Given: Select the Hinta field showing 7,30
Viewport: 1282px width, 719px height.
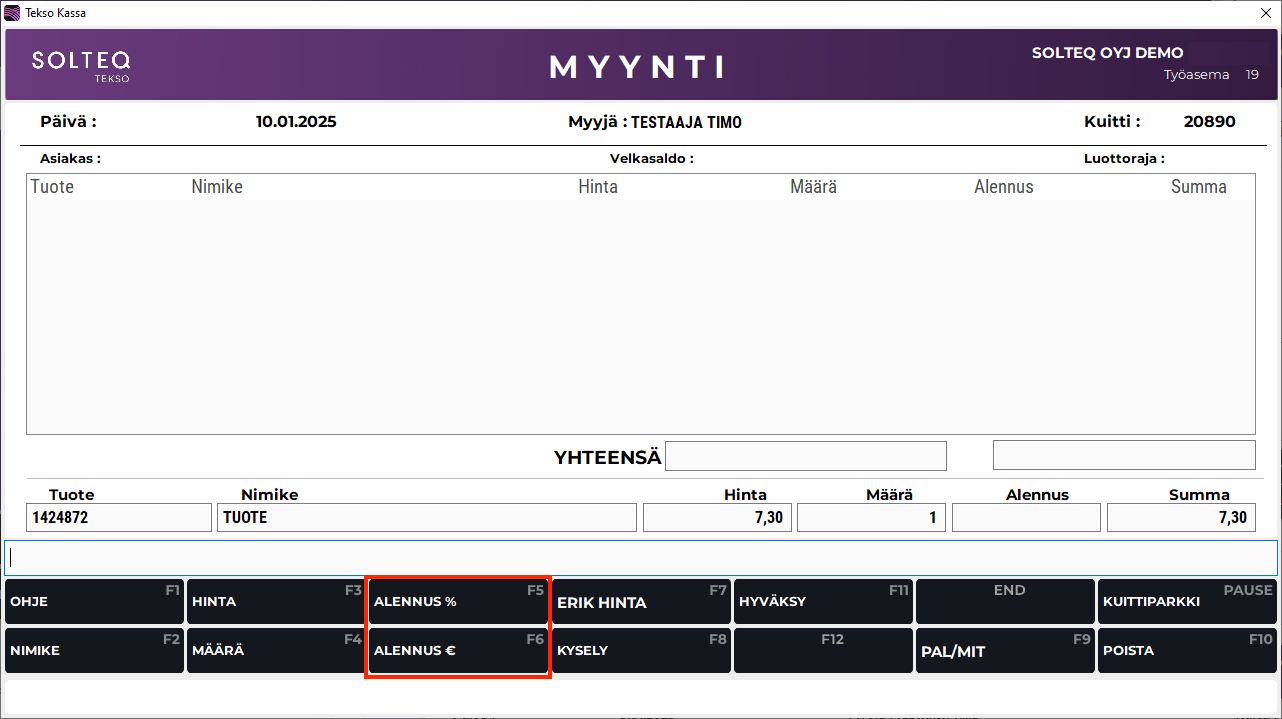Looking at the screenshot, I should 716,517.
